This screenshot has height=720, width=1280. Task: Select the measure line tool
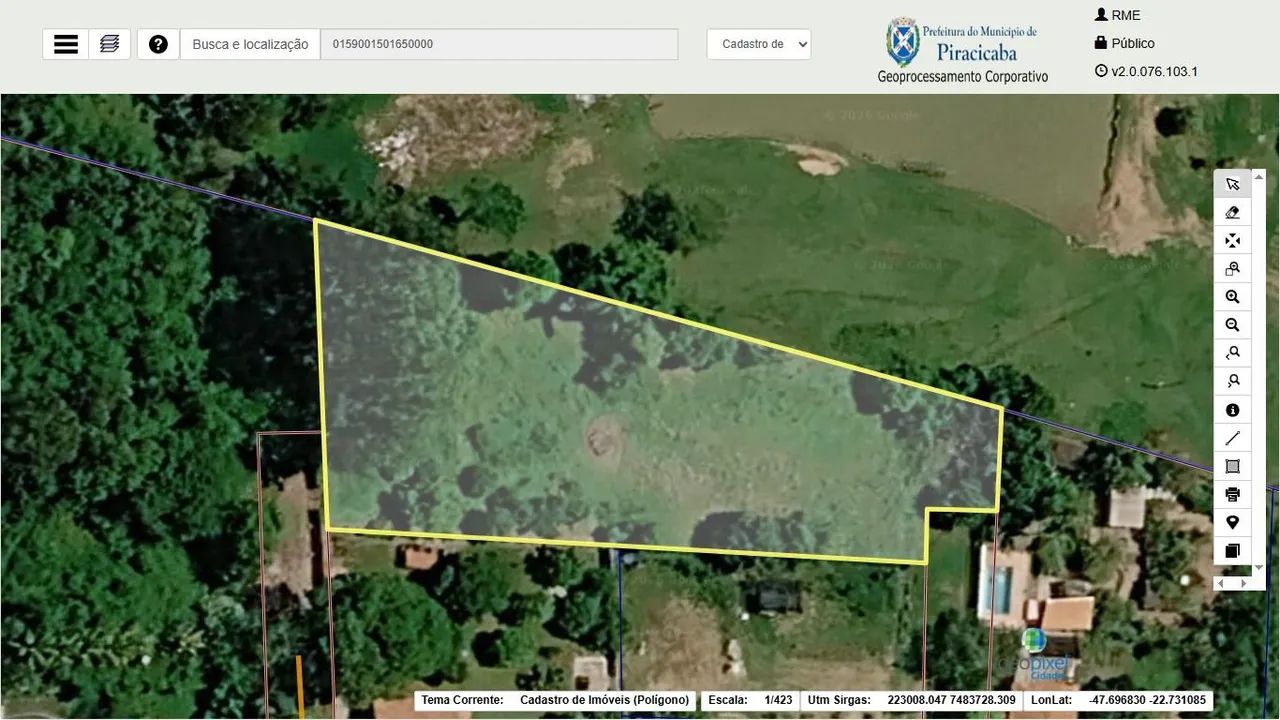[x=1232, y=438]
